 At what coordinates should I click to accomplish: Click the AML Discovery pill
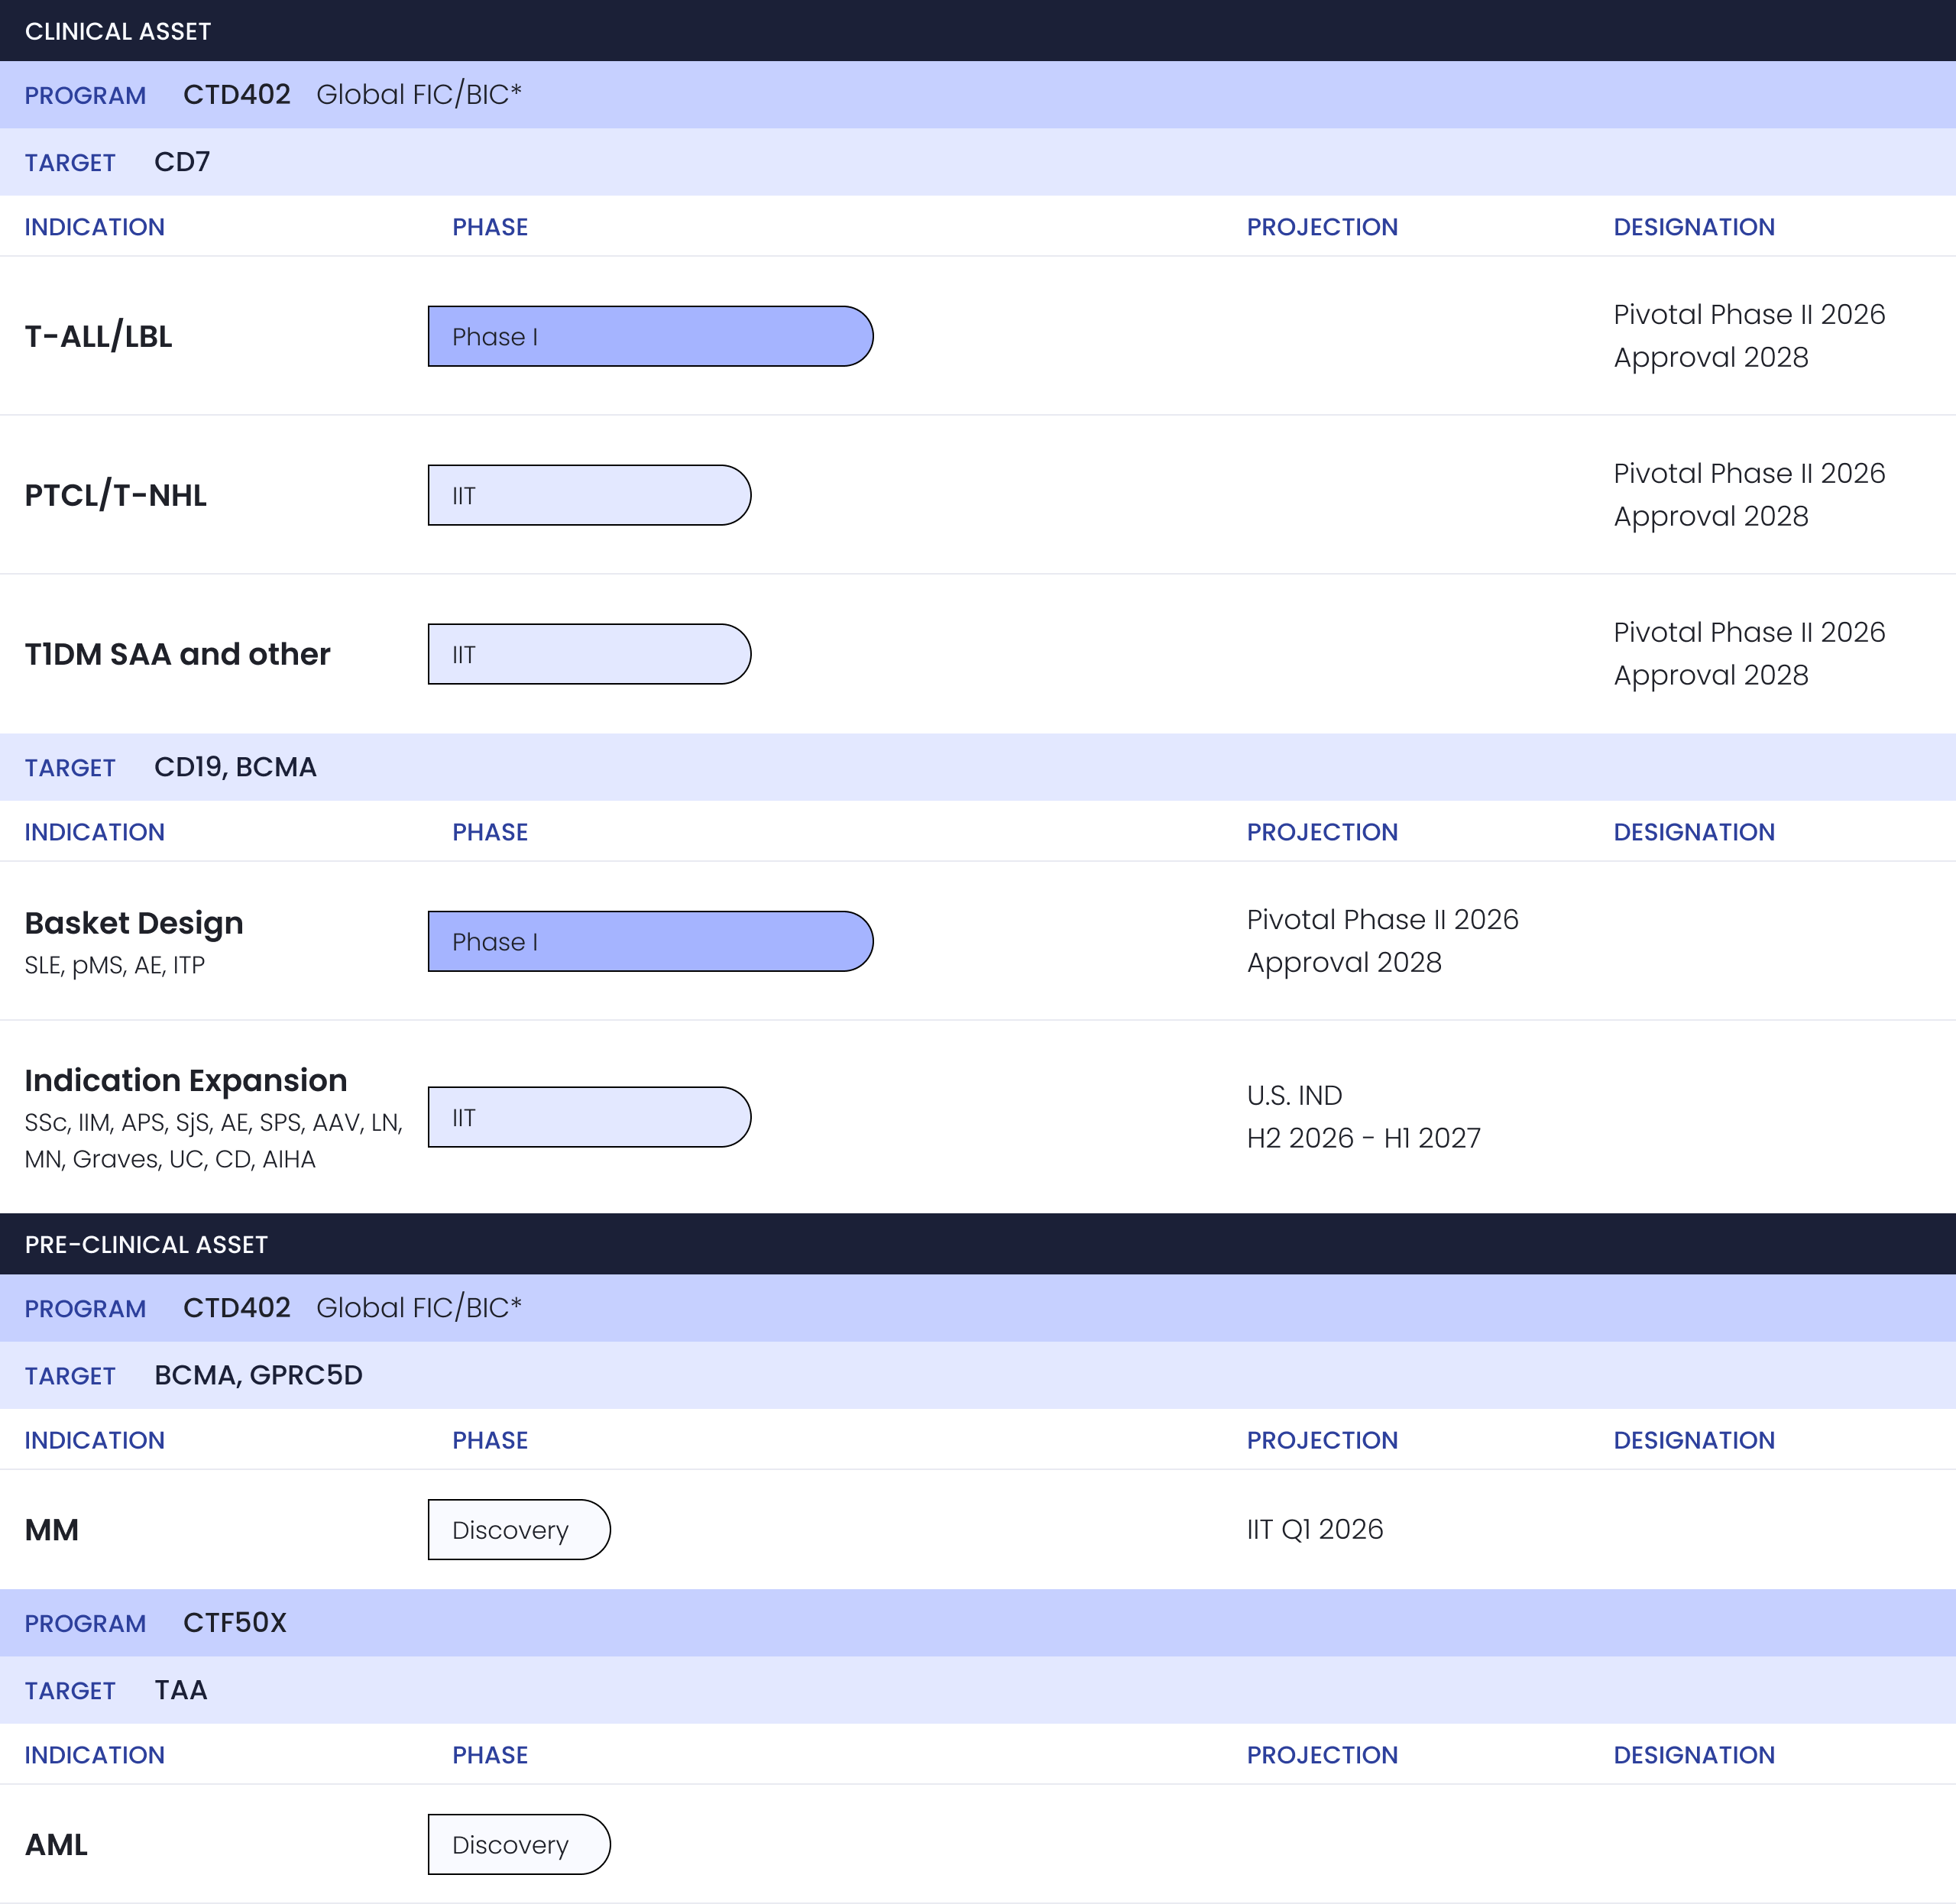(518, 1844)
